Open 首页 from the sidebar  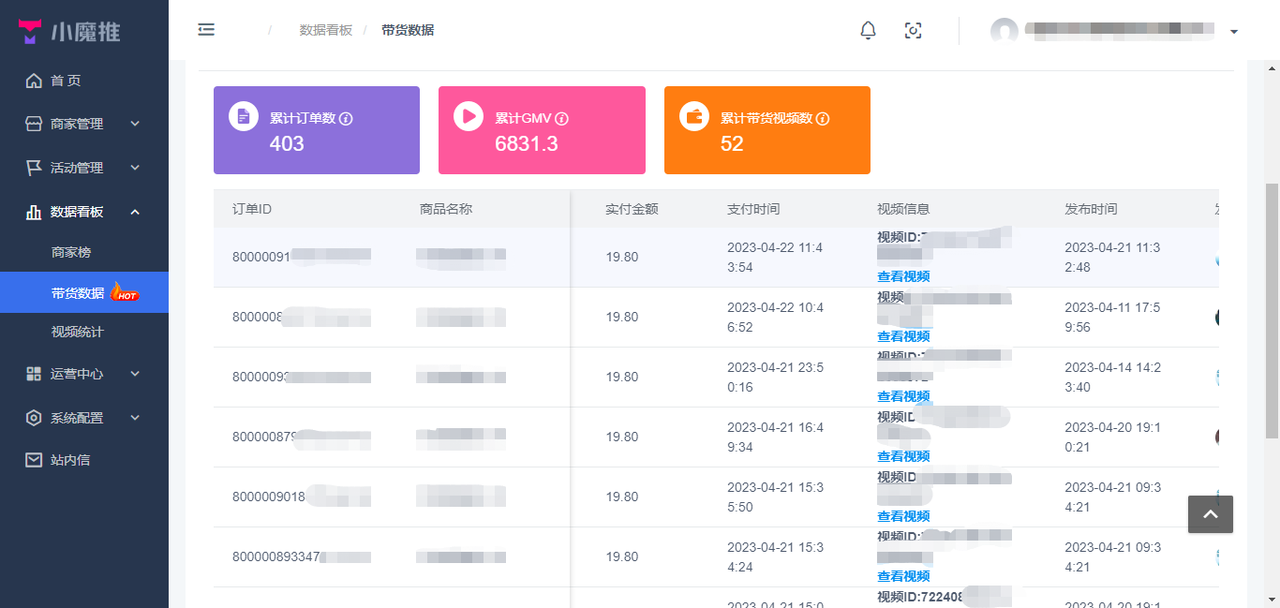click(66, 81)
